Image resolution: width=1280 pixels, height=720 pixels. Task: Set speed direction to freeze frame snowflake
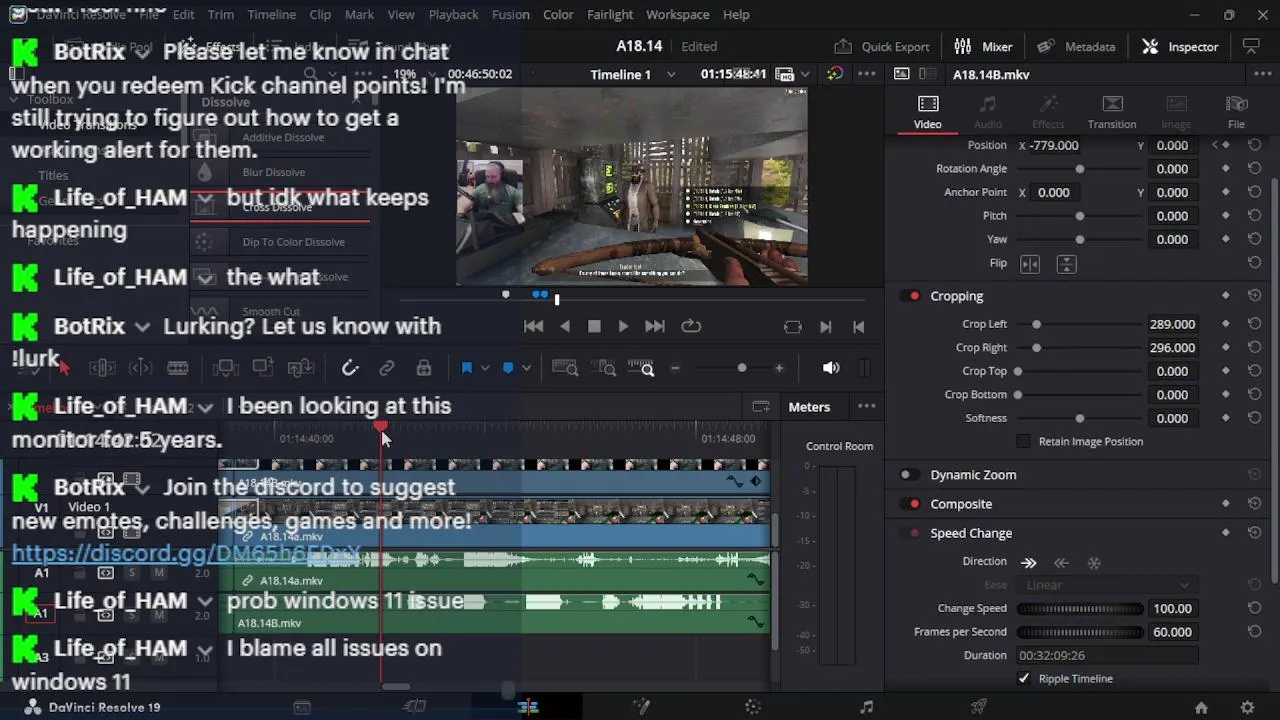1094,563
